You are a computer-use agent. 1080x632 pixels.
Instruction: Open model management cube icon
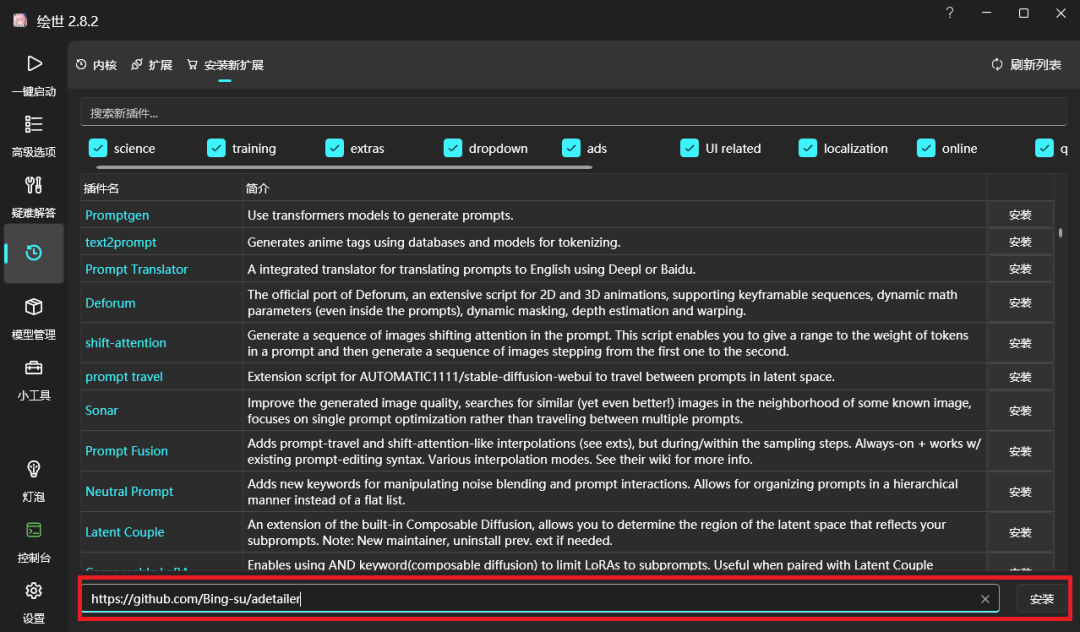[x=34, y=307]
